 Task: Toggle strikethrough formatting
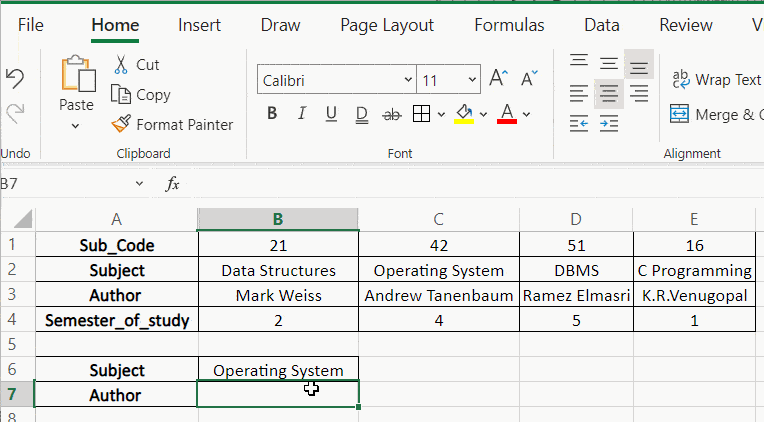[392, 115]
